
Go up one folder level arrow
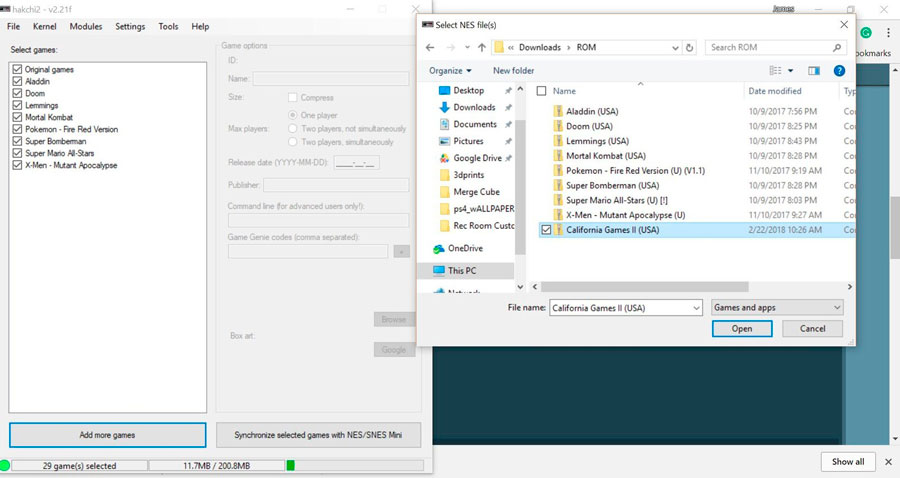click(482, 48)
